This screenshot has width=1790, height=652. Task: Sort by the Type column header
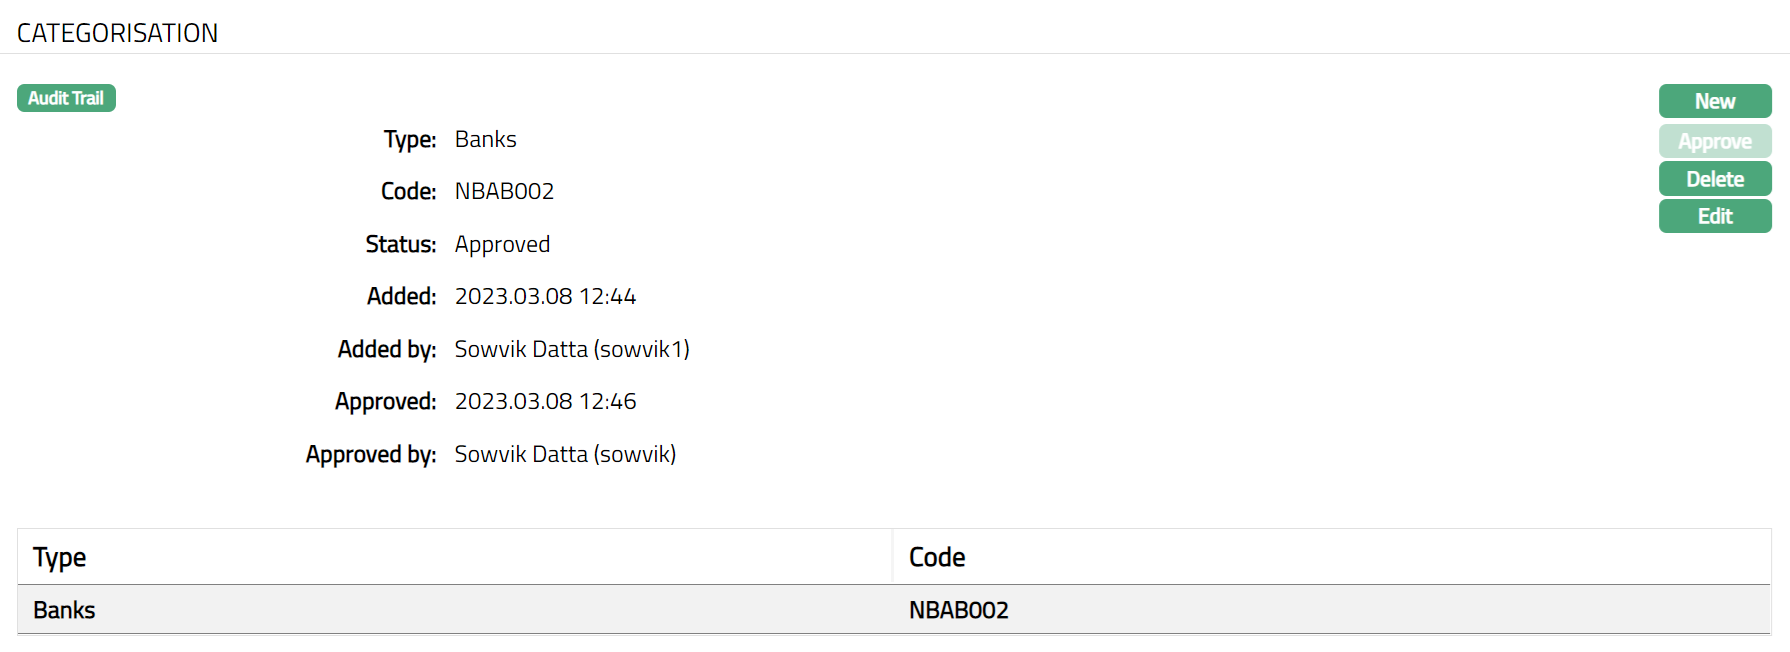pos(60,557)
